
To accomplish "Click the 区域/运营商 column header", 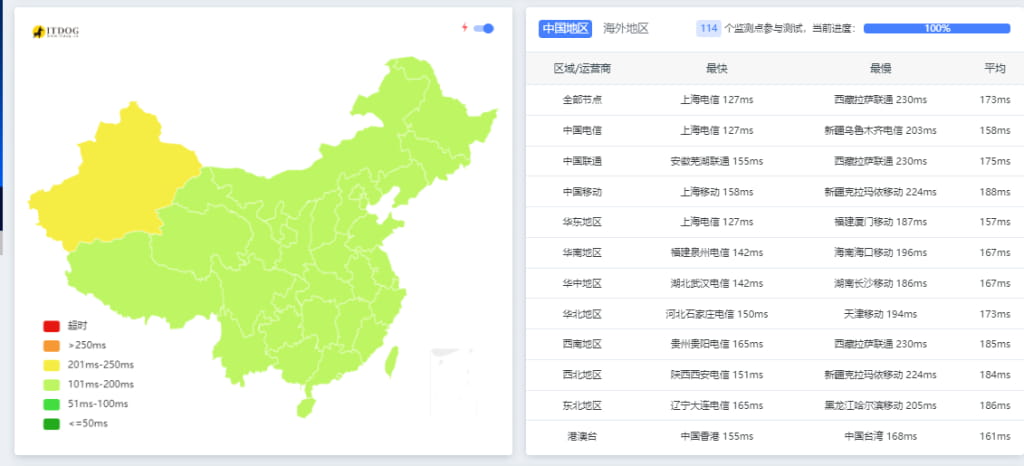I will pos(583,69).
